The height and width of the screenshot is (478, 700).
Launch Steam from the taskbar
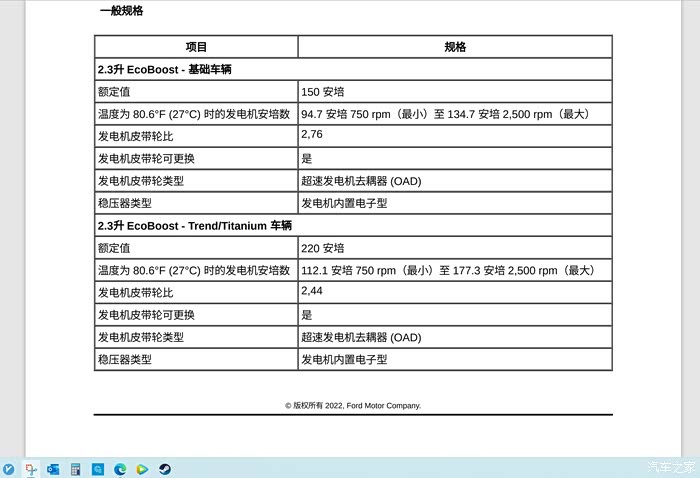[165, 469]
